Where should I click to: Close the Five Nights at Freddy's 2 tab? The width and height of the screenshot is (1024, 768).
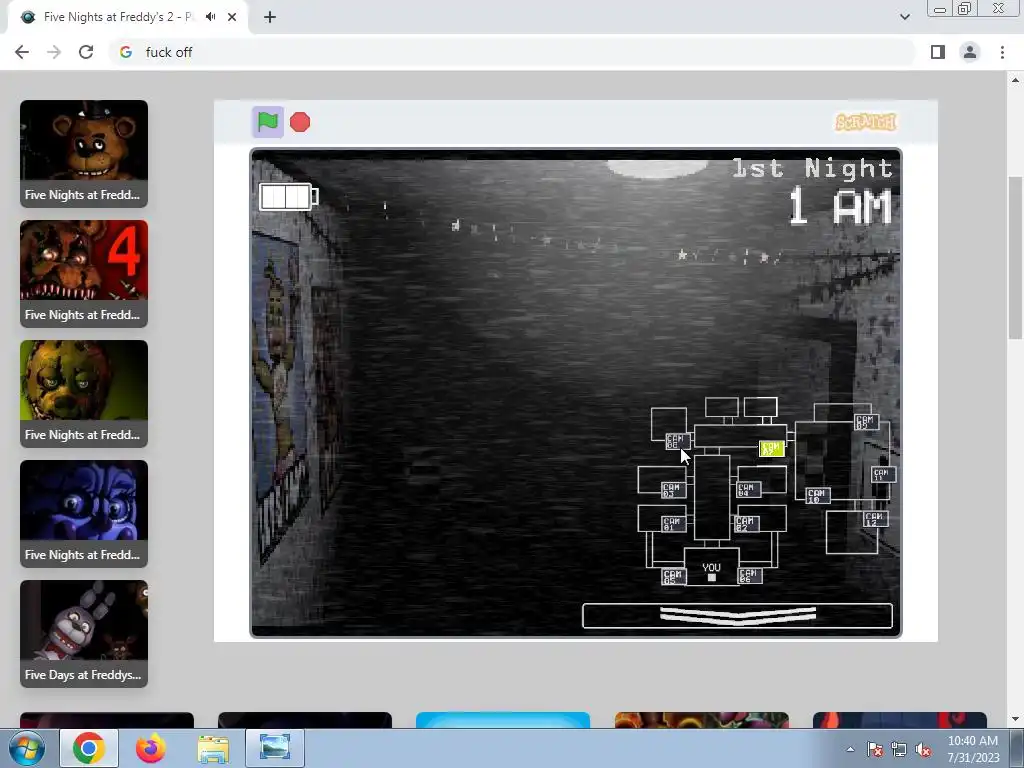point(232,17)
